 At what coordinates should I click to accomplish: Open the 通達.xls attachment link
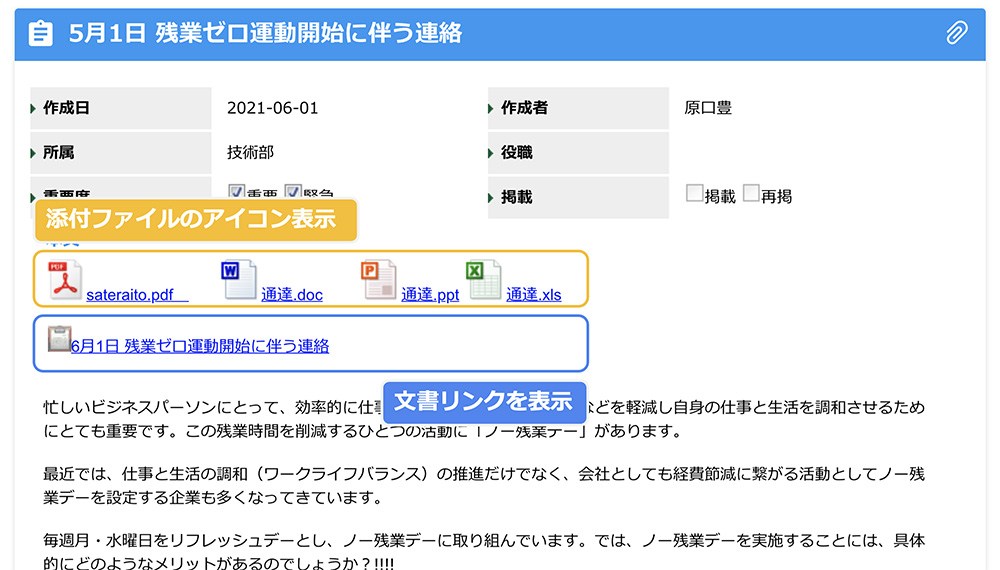pyautogui.click(x=534, y=295)
